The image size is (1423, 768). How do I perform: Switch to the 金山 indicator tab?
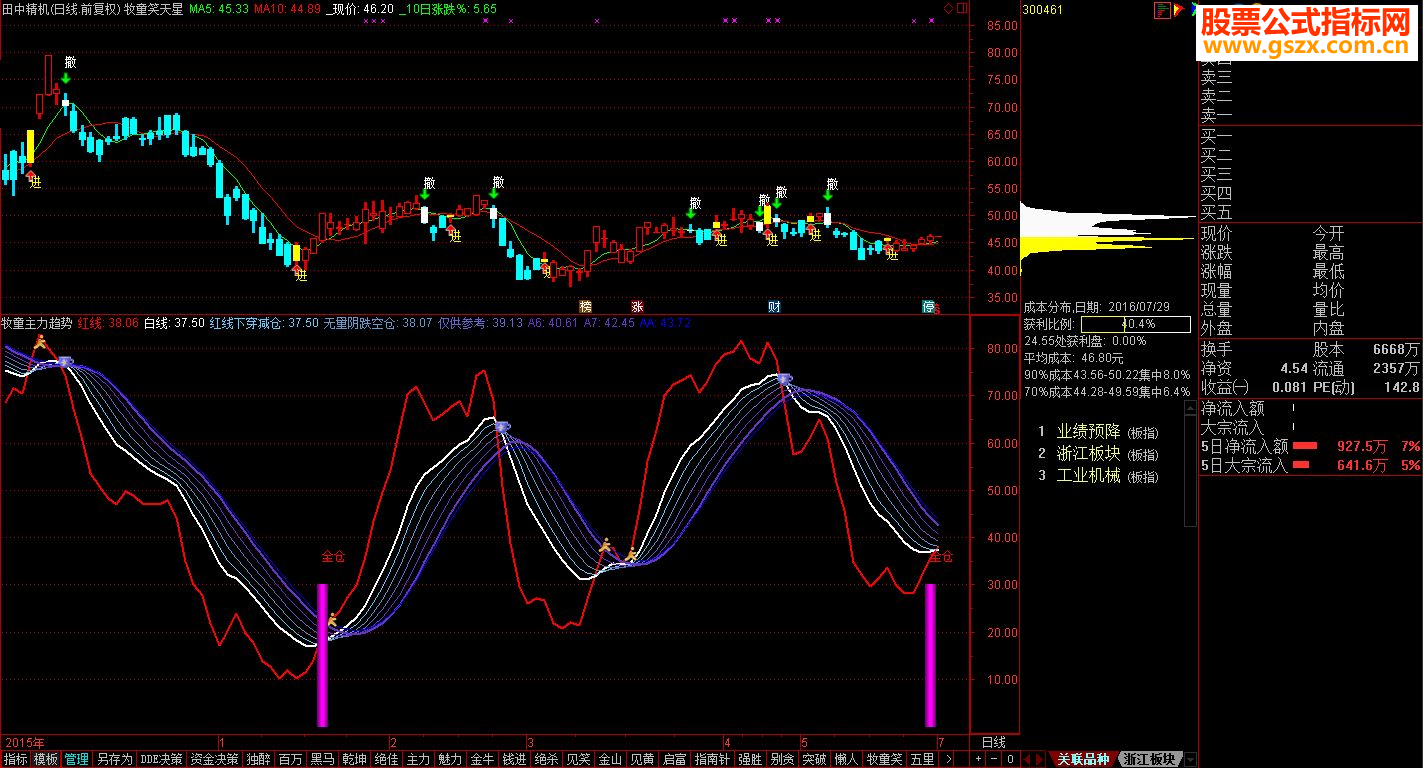610,760
